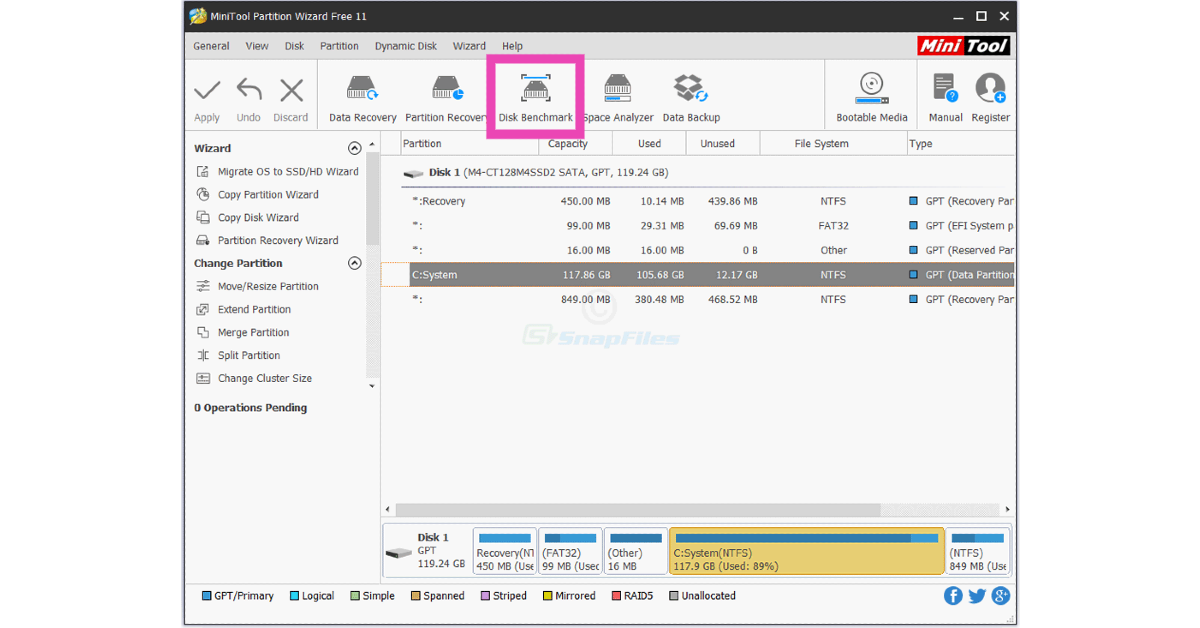The image size is (1200, 628).
Task: Launch Partition Recovery from toolbar
Action: click(x=446, y=99)
